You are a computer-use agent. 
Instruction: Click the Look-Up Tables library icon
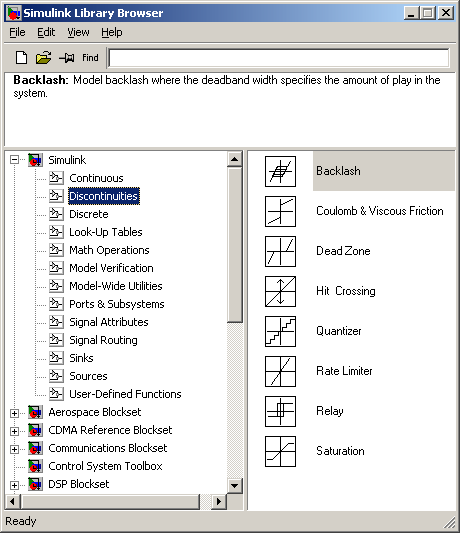point(56,232)
